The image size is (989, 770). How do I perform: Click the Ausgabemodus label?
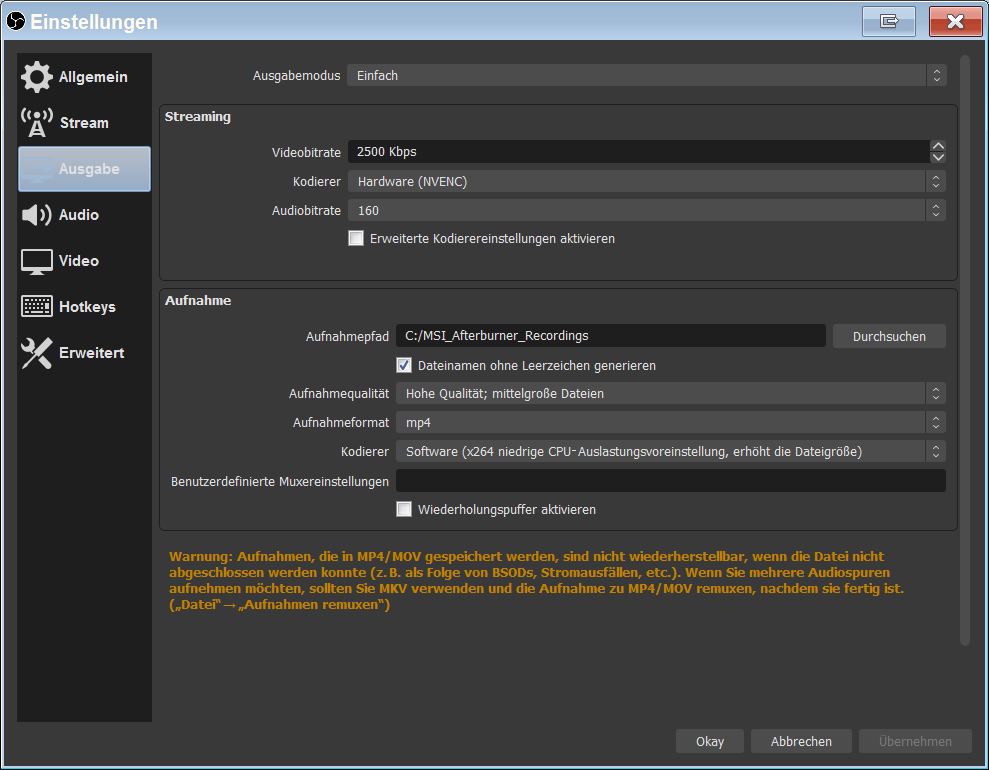tap(296, 76)
